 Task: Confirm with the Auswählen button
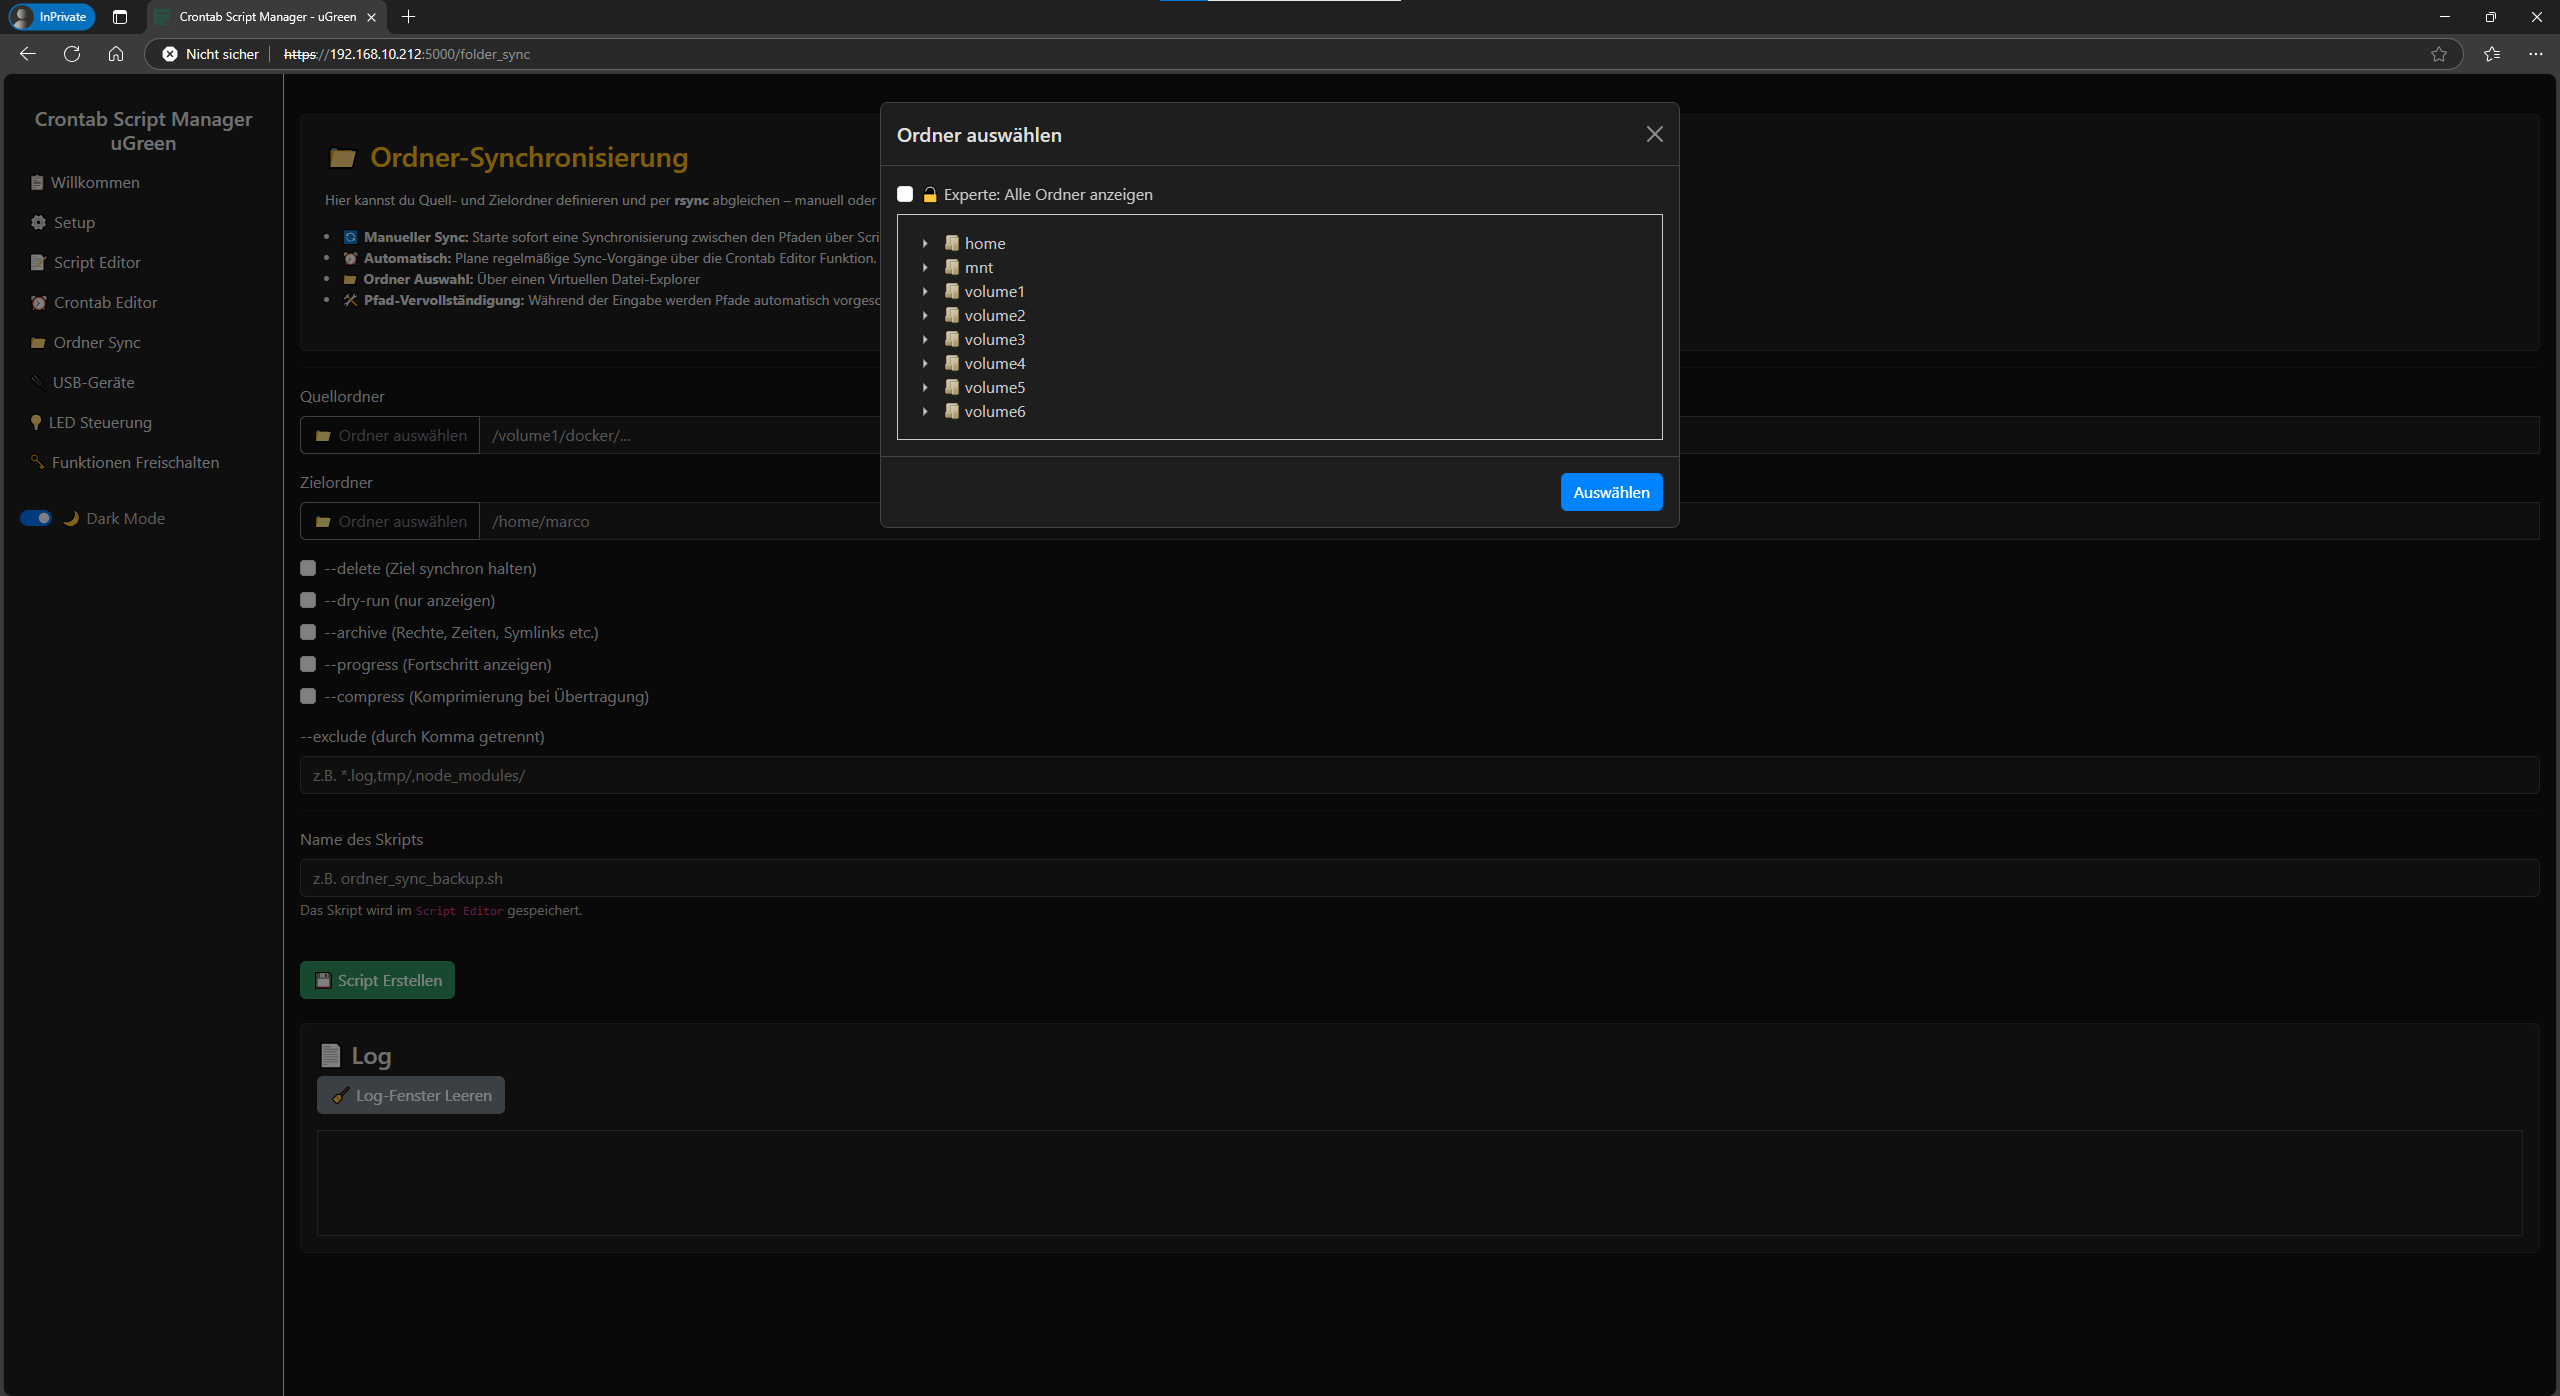[1611, 492]
